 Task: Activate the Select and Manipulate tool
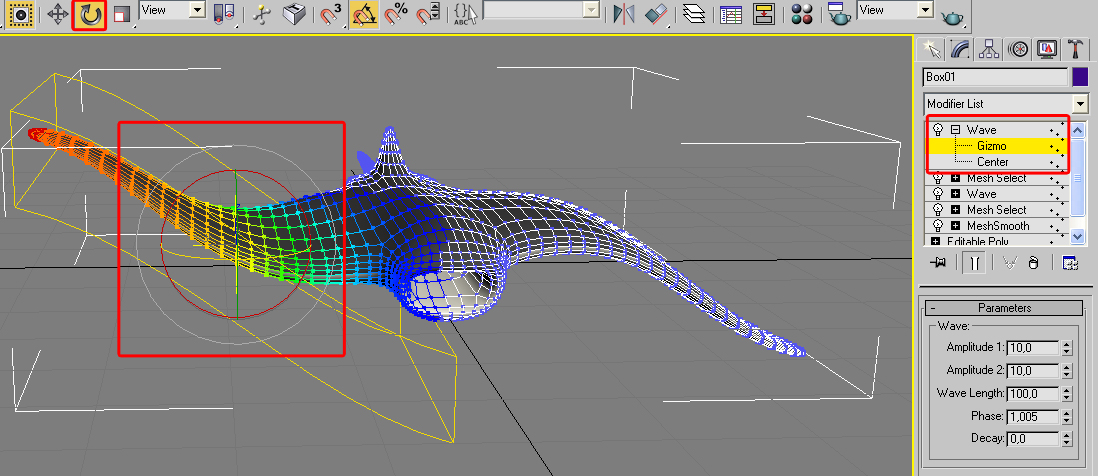point(262,15)
